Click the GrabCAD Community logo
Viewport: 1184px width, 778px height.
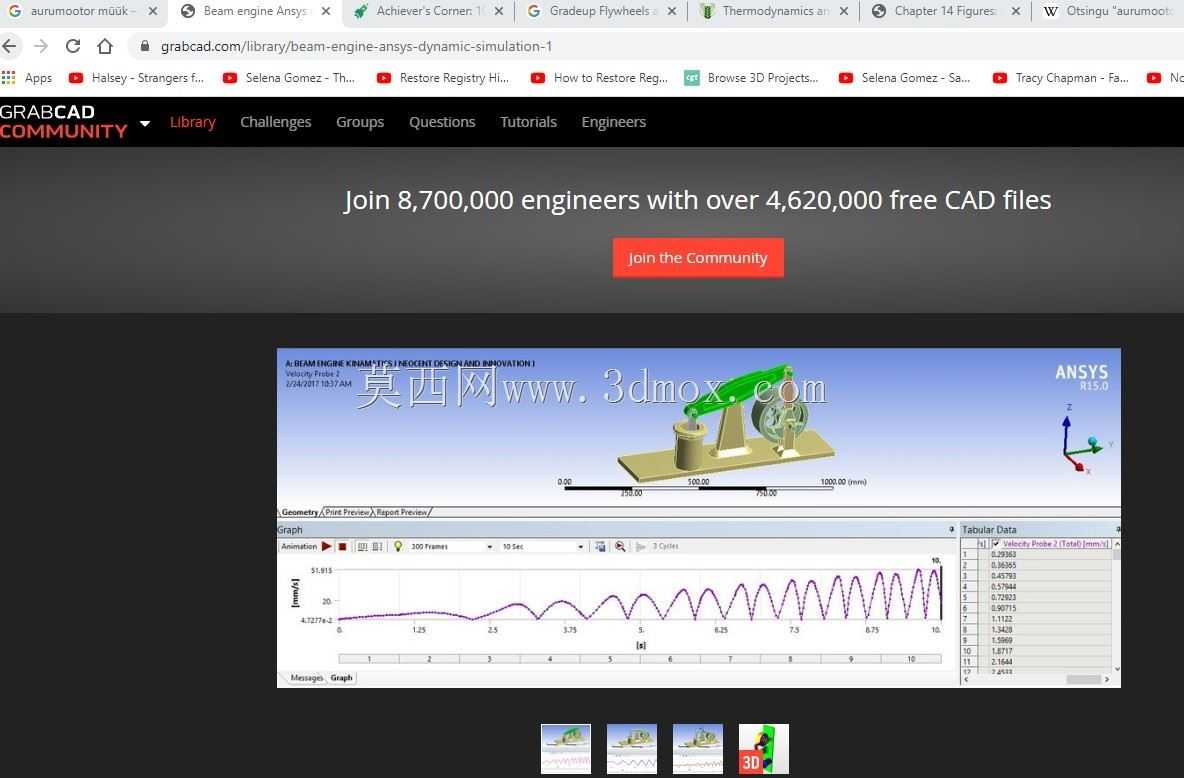(63, 122)
